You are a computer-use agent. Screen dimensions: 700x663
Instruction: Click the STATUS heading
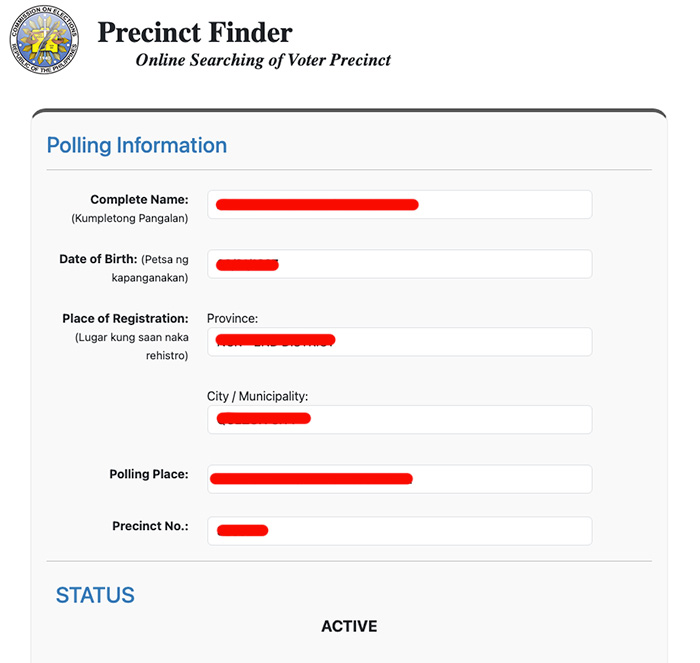pyautogui.click(x=95, y=596)
